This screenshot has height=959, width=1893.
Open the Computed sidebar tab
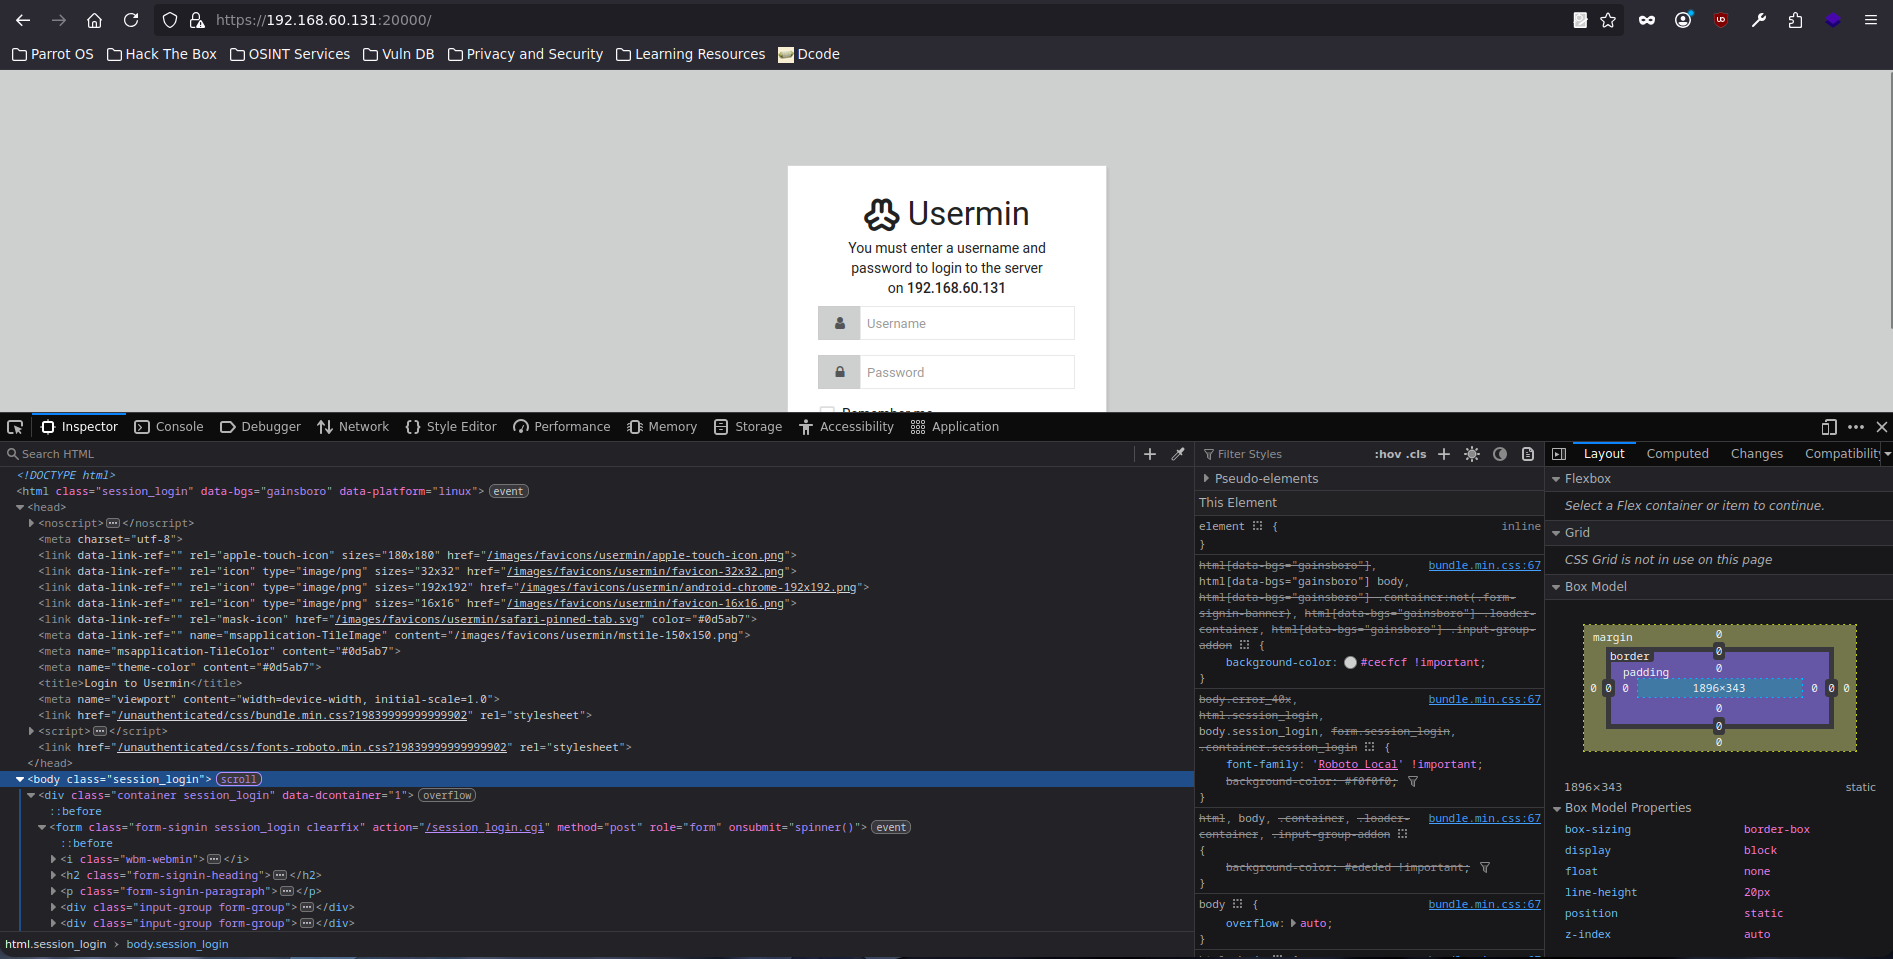coord(1678,454)
